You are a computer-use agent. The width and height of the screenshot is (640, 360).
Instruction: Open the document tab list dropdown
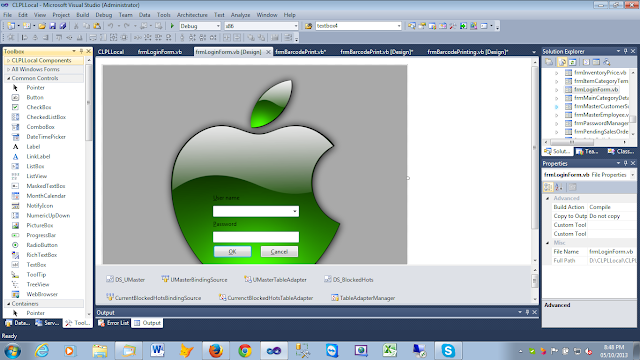[534, 52]
